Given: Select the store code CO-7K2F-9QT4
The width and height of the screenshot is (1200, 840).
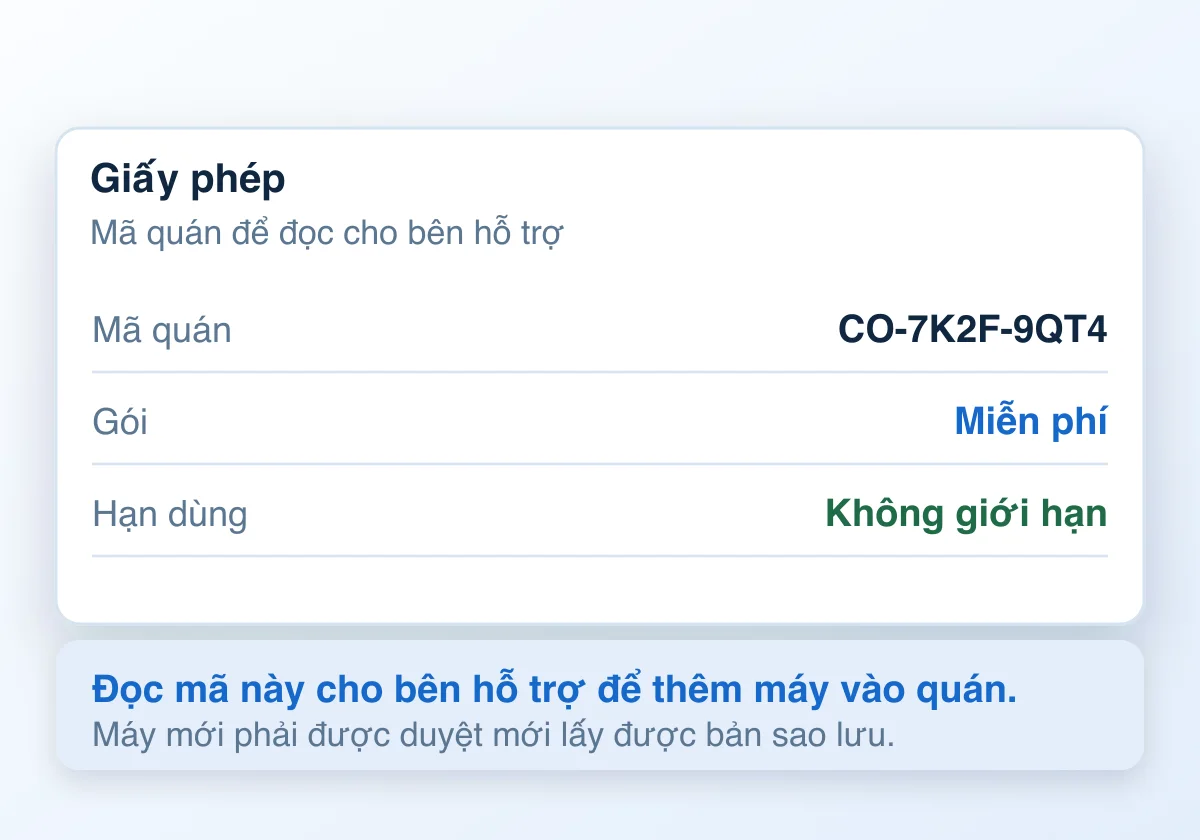Looking at the screenshot, I should point(973,330).
